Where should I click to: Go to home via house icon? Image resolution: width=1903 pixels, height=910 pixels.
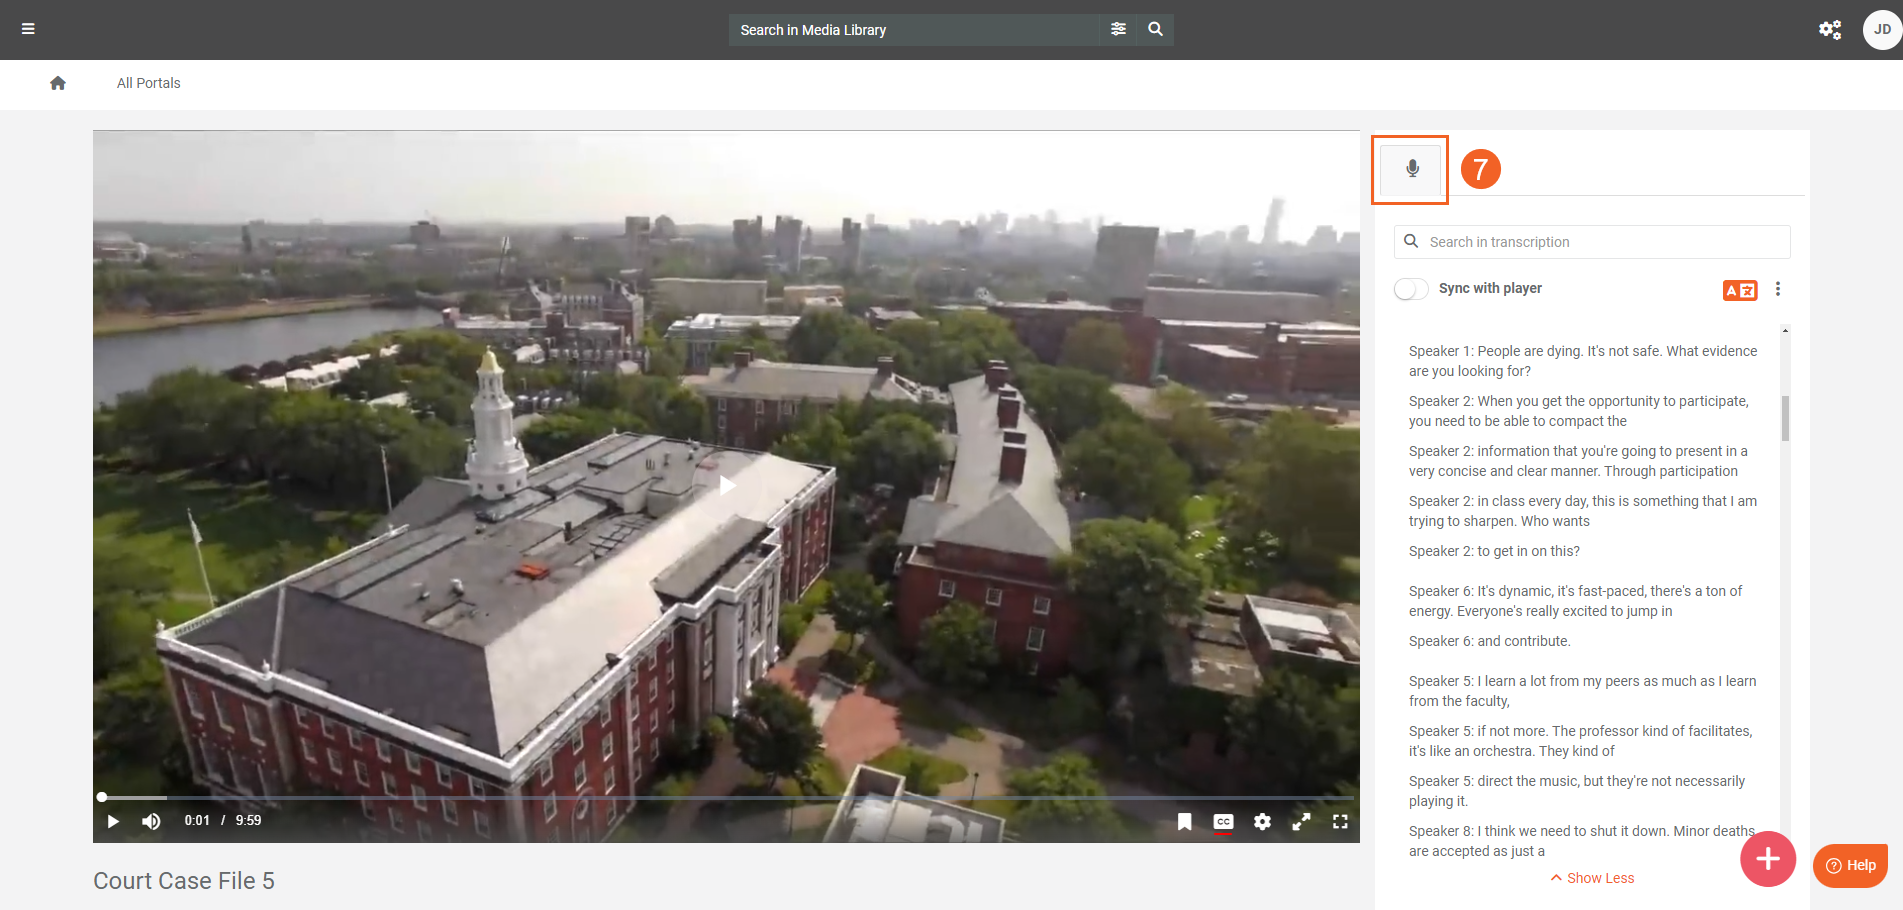click(58, 83)
